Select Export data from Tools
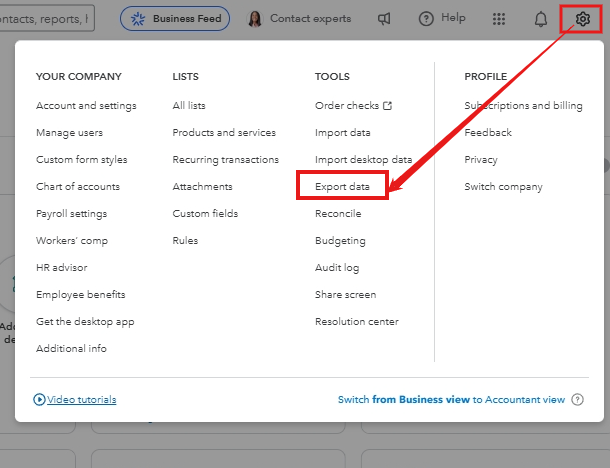 tap(342, 187)
